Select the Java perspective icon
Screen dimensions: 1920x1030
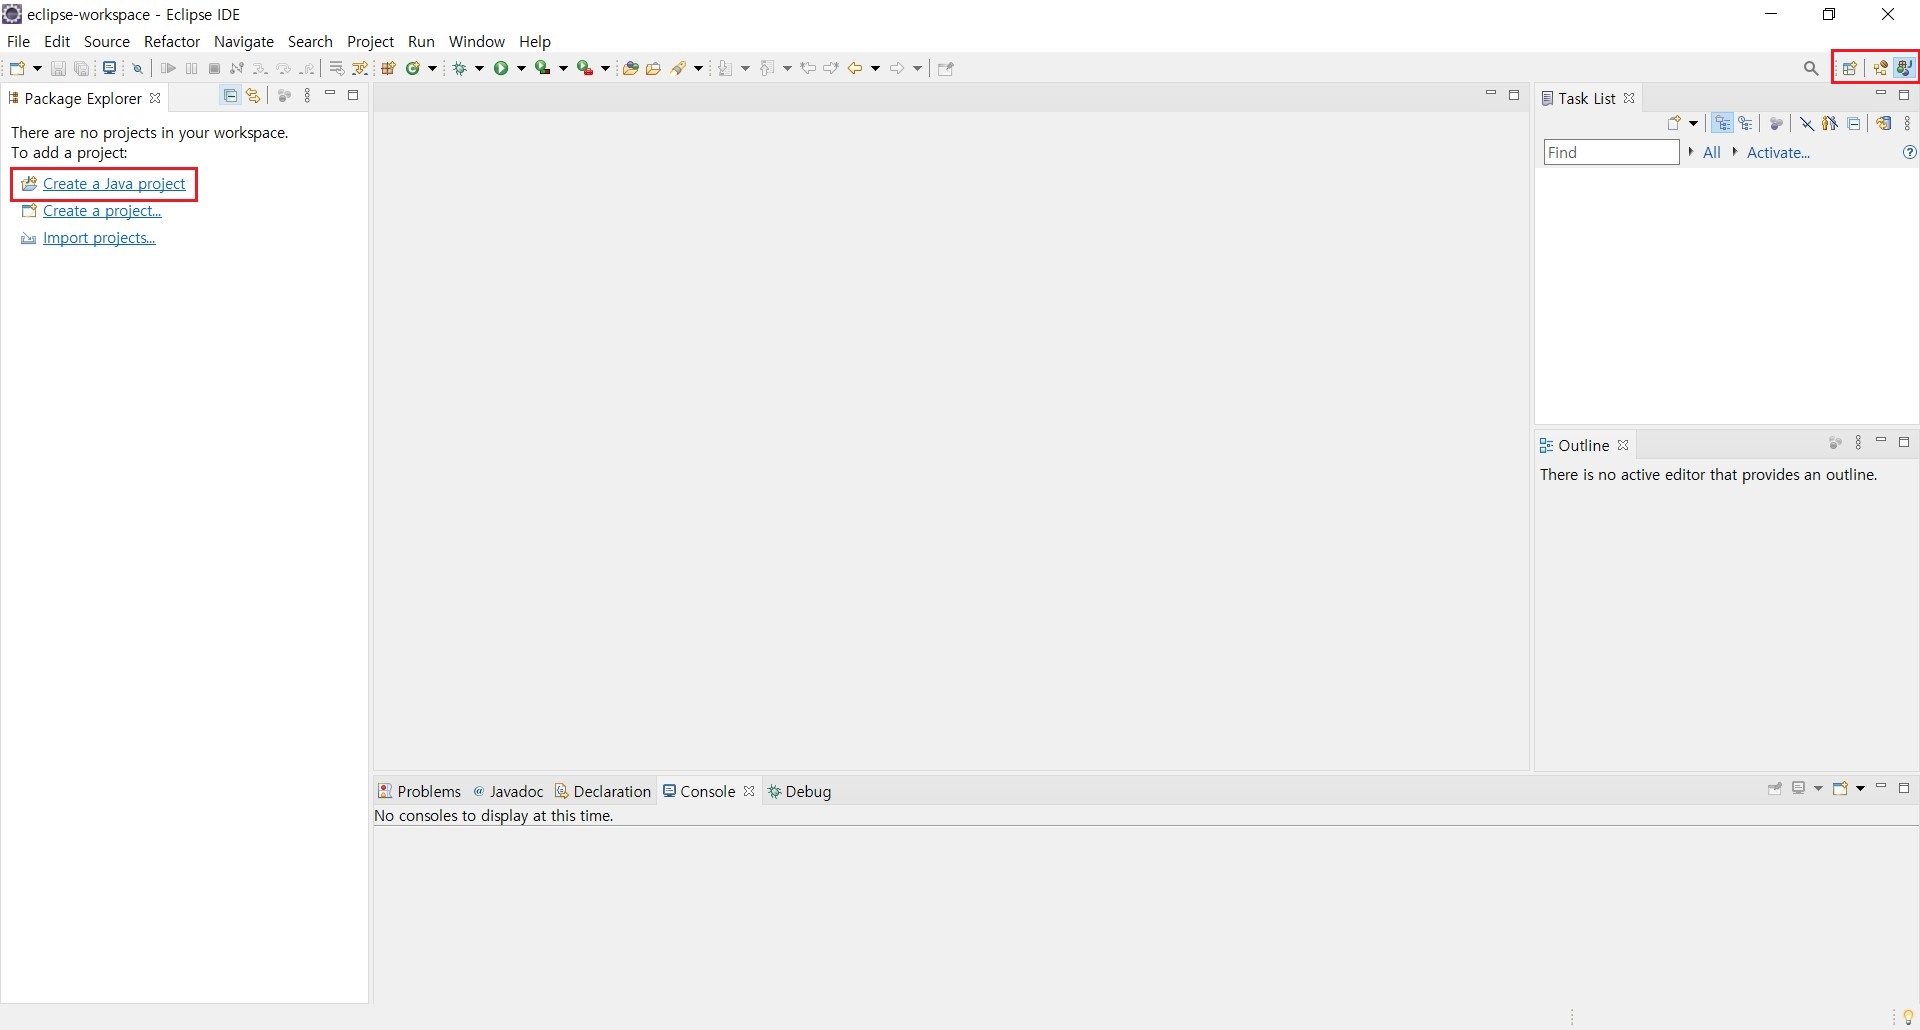[x=1904, y=68]
